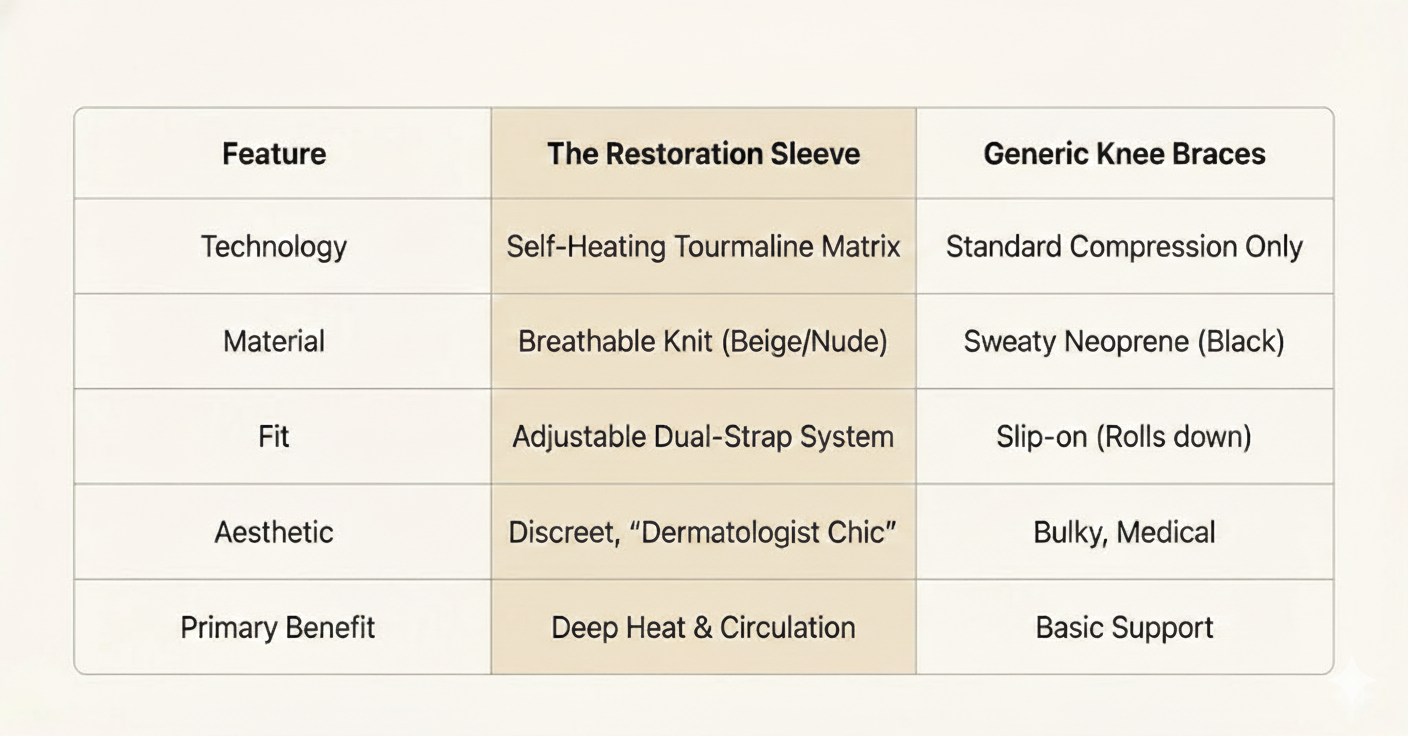Select the "Sweaty Neoprene (Black)" cell
This screenshot has width=1408, height=736.
(x=1124, y=342)
